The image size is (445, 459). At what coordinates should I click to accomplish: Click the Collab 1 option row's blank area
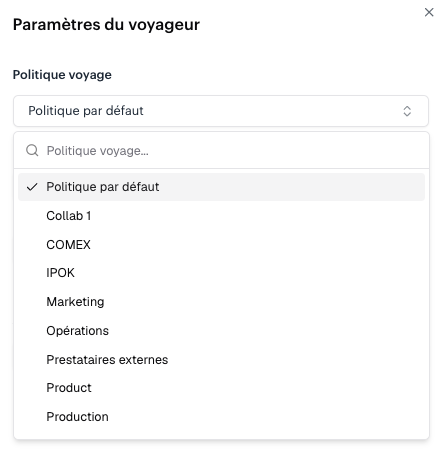click(x=257, y=216)
